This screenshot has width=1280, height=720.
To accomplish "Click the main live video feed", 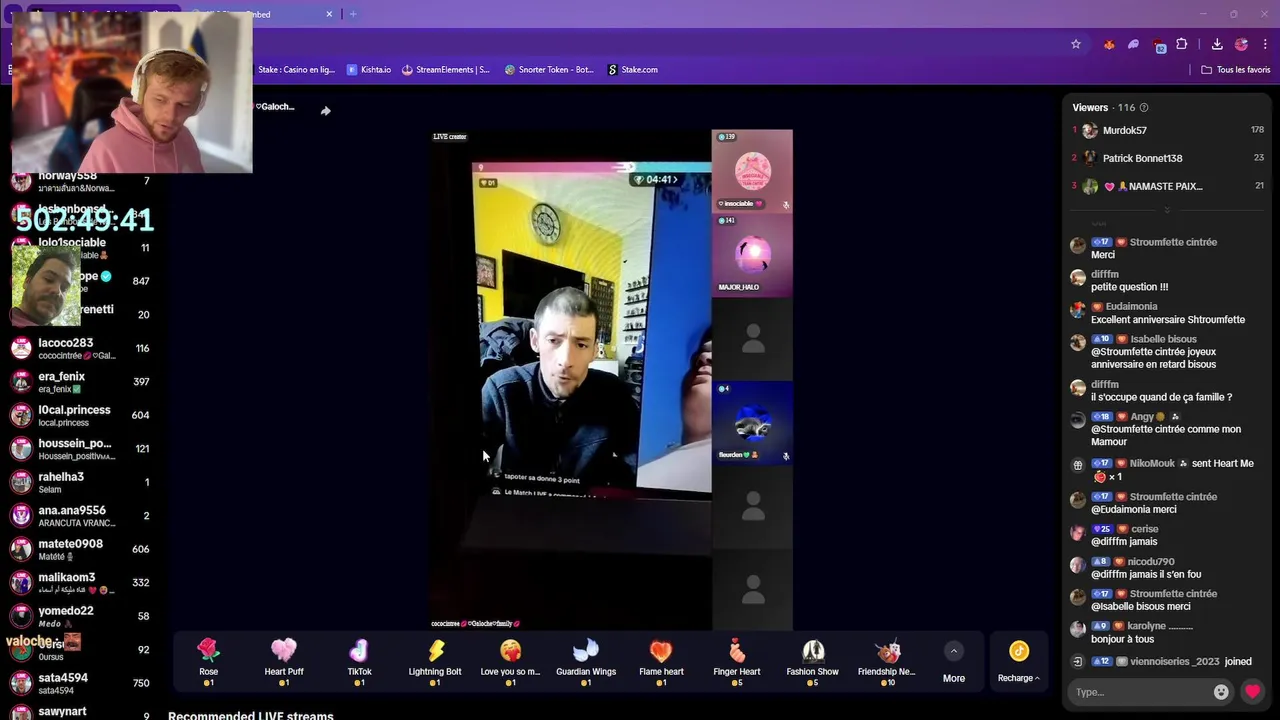I will tap(571, 380).
